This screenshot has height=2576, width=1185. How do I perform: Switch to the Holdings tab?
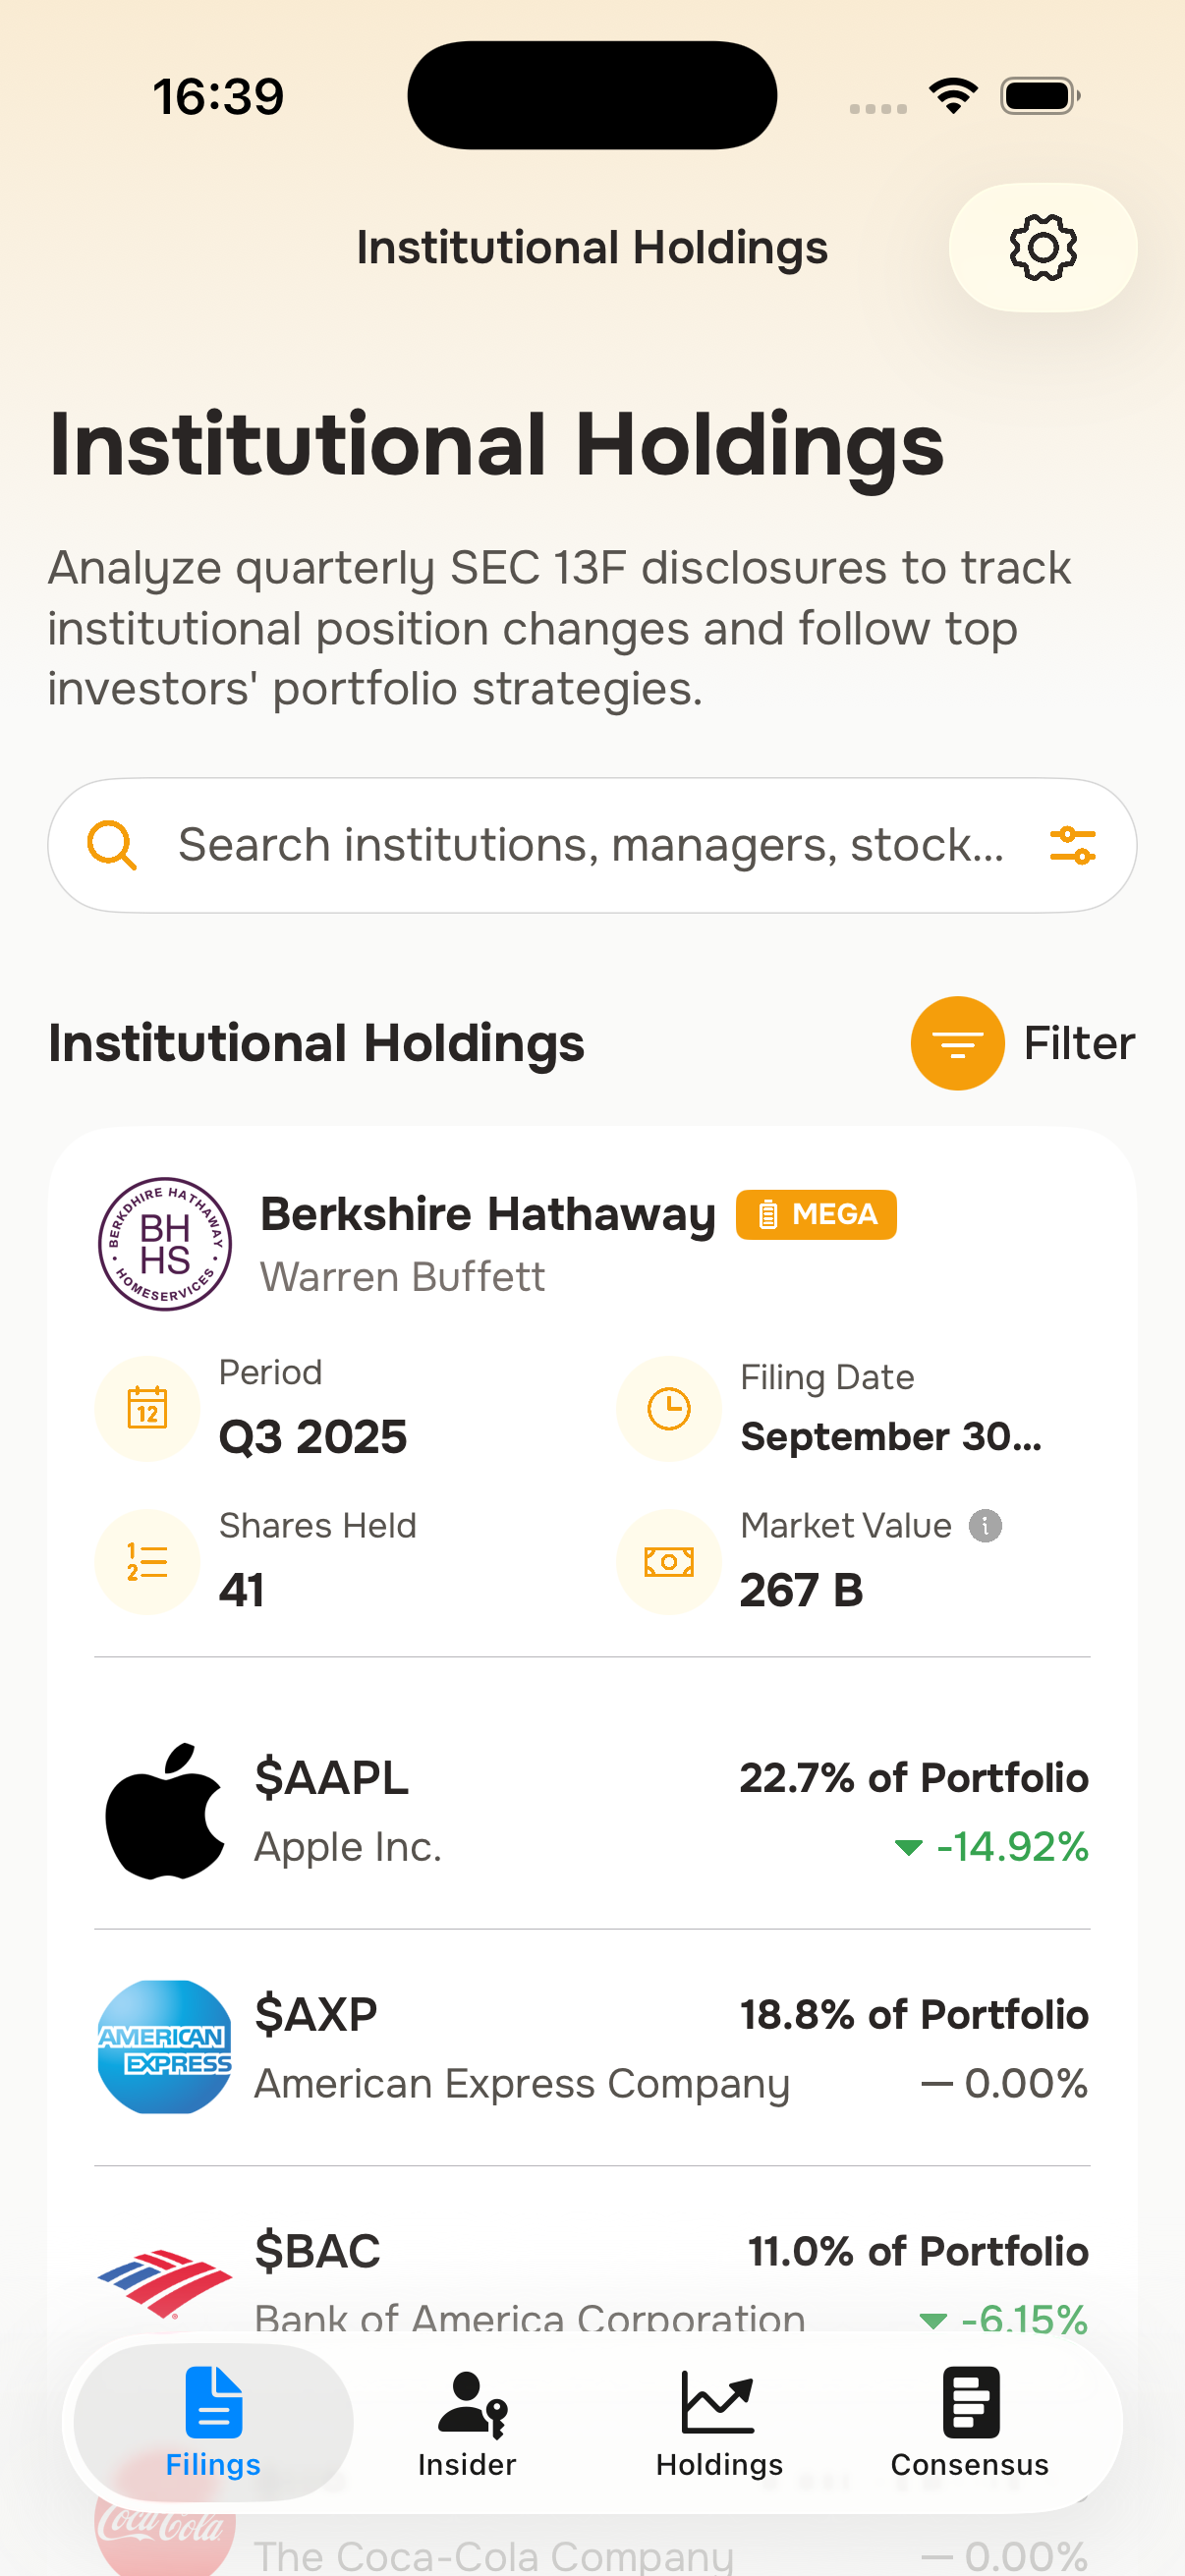pos(719,2422)
